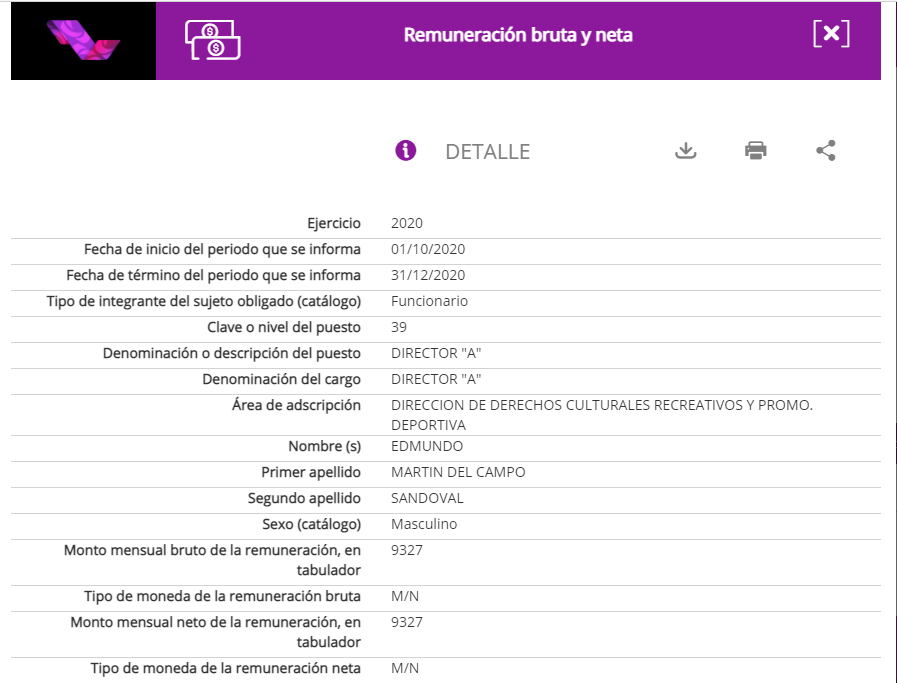Image resolution: width=897 pixels, height=683 pixels.
Task: Click the purple info icon beside DETALLE
Action: point(406,150)
